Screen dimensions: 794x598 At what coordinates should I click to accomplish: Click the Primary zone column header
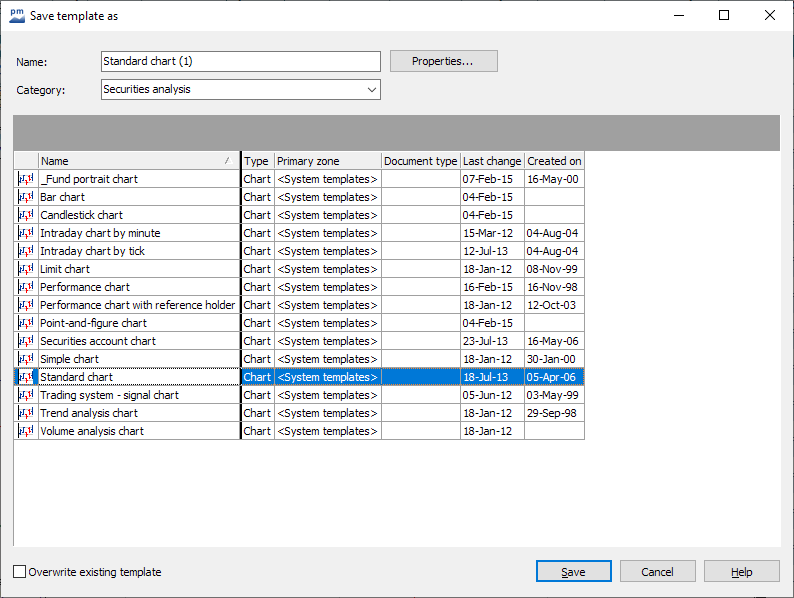[x=327, y=161]
